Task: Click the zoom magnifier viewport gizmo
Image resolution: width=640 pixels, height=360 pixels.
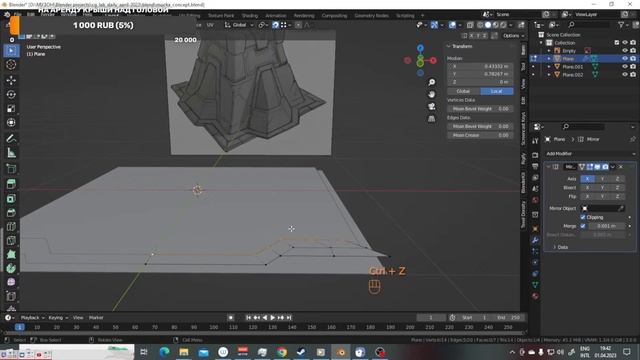Action: pos(431,82)
